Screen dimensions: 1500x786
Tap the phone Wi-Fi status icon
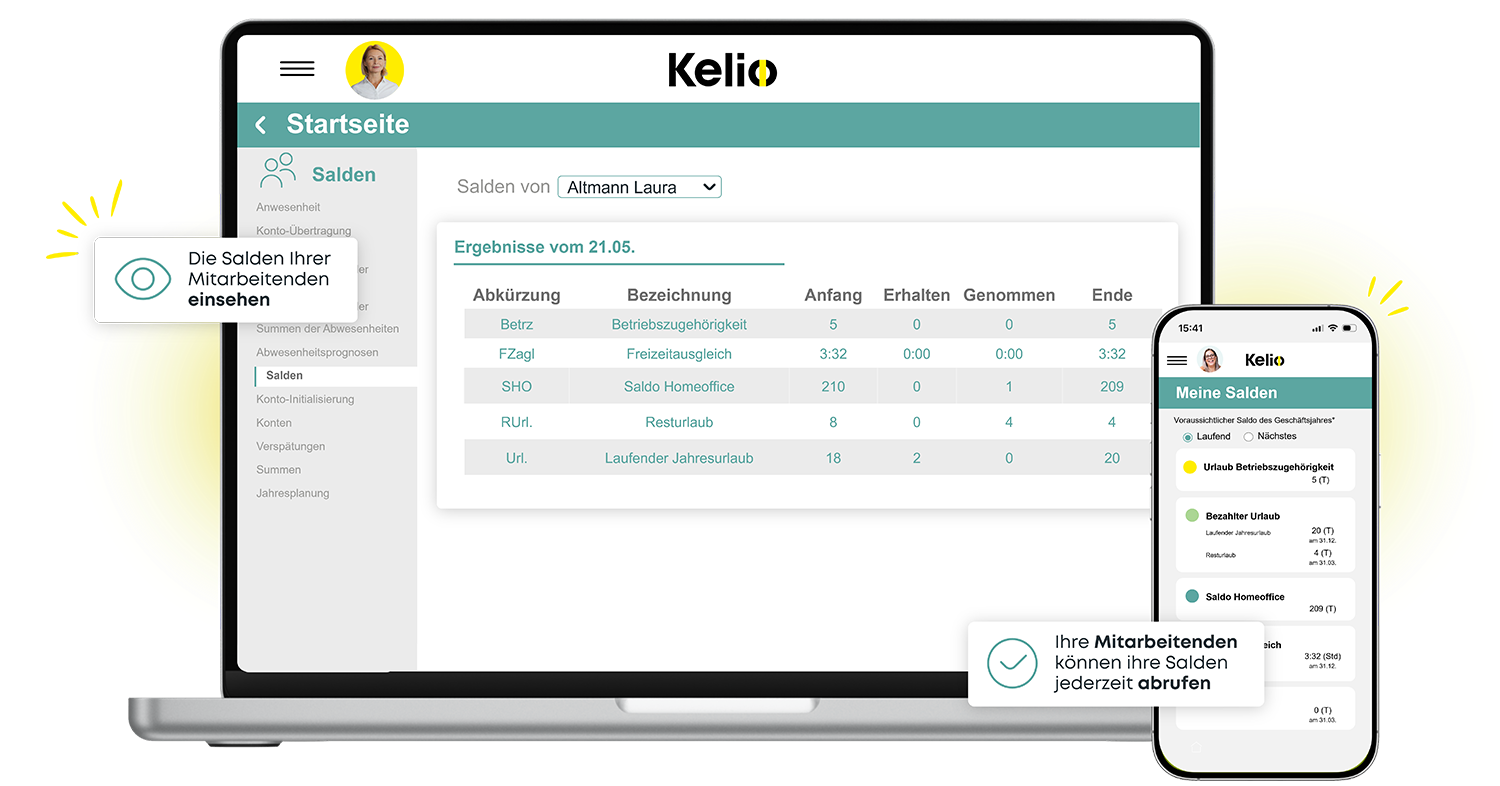pyautogui.click(x=1333, y=328)
